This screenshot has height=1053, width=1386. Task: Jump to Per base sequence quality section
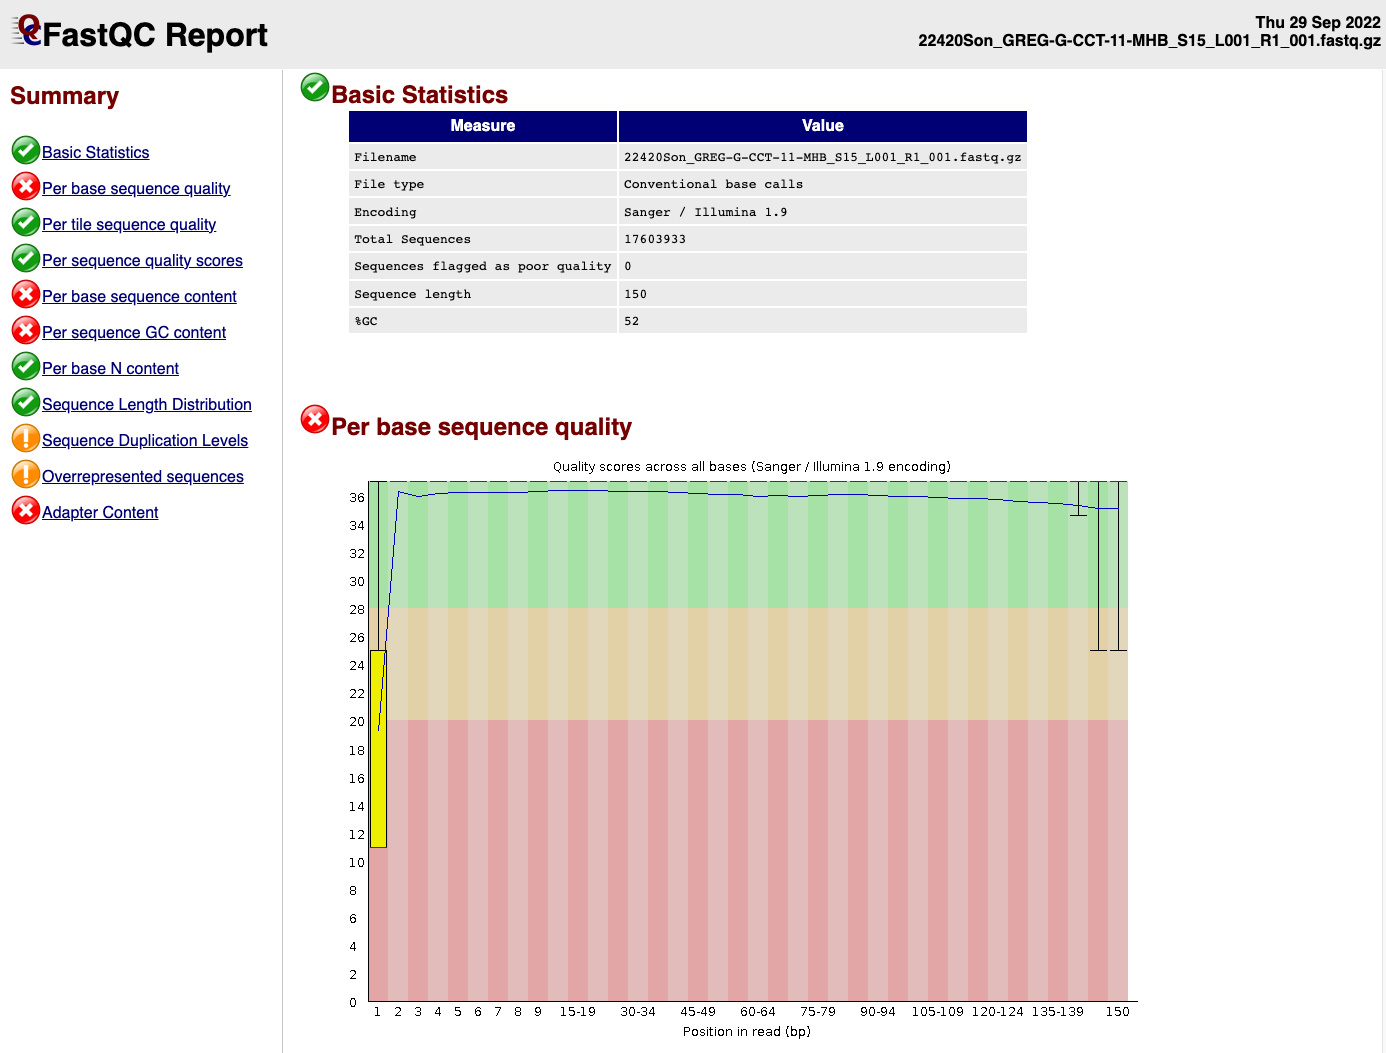(x=136, y=189)
